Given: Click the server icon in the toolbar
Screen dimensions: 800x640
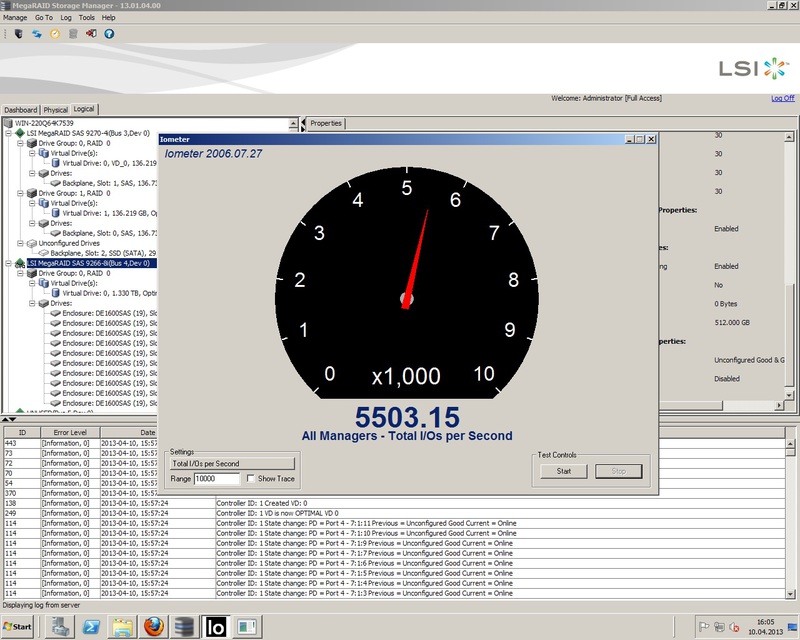Looking at the screenshot, I should coord(18,34).
